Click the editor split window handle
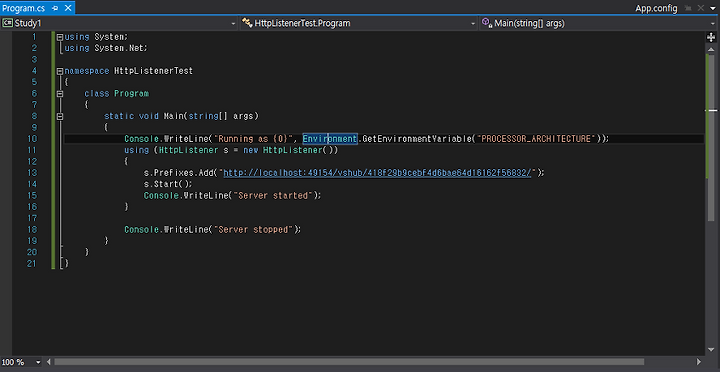This screenshot has width=720, height=372. [x=712, y=38]
